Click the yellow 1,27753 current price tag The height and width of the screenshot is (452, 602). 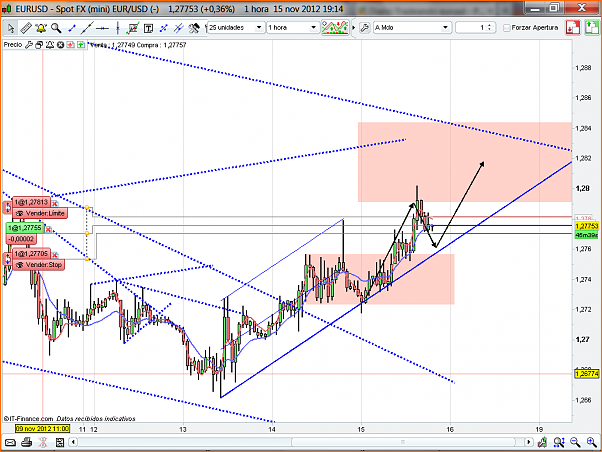click(x=587, y=226)
